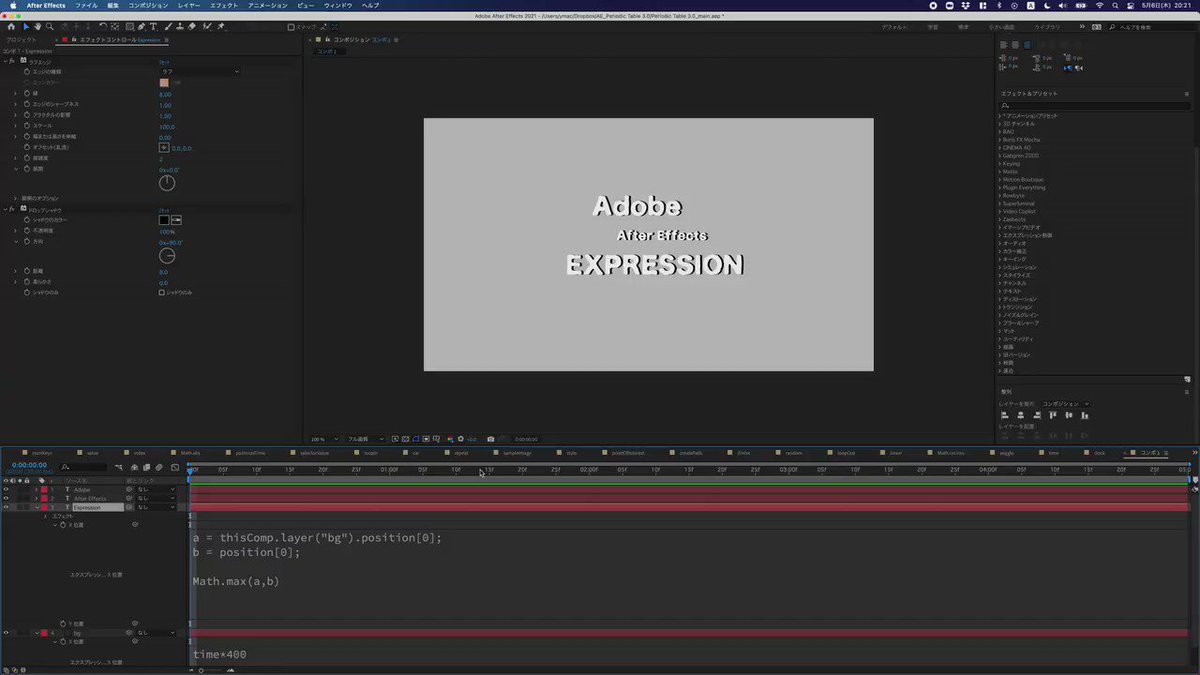The image size is (1200, 675).
Task: Click the macOS Spotlight search icon
Action: 1118,5
